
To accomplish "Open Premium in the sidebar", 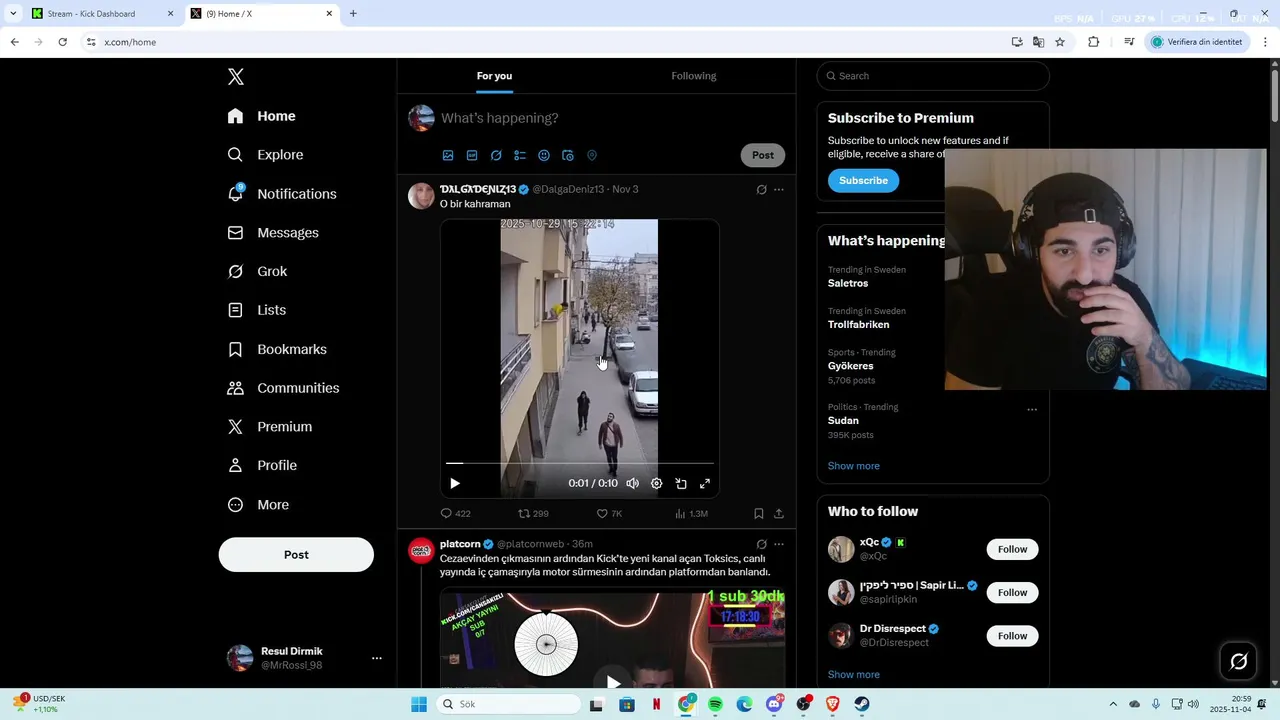I will pos(269,427).
